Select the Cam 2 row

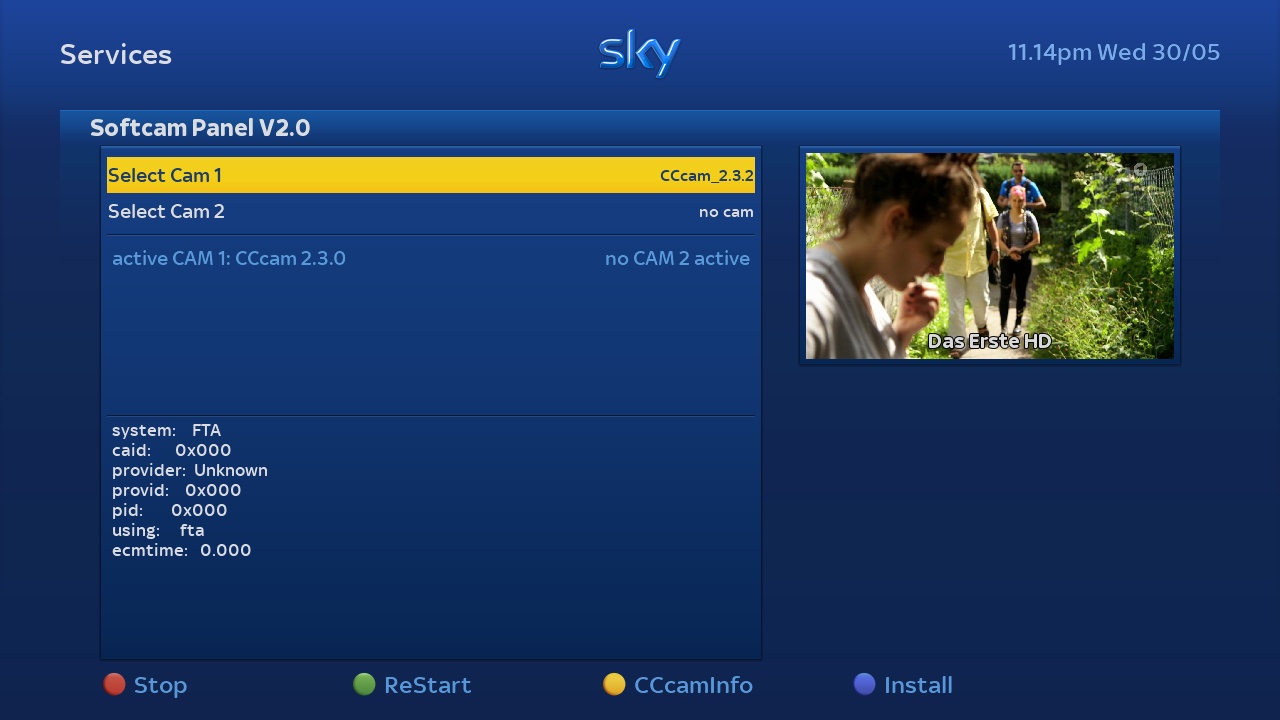(431, 211)
